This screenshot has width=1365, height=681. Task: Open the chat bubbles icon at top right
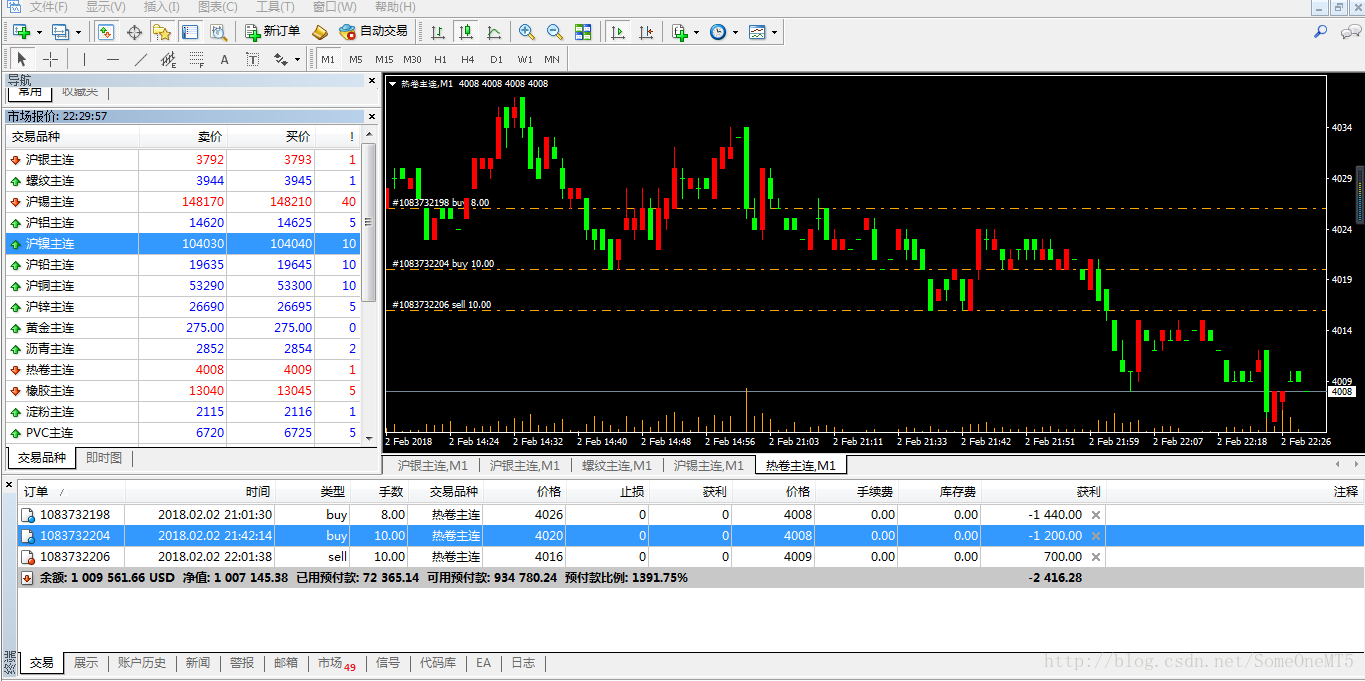(x=1351, y=32)
